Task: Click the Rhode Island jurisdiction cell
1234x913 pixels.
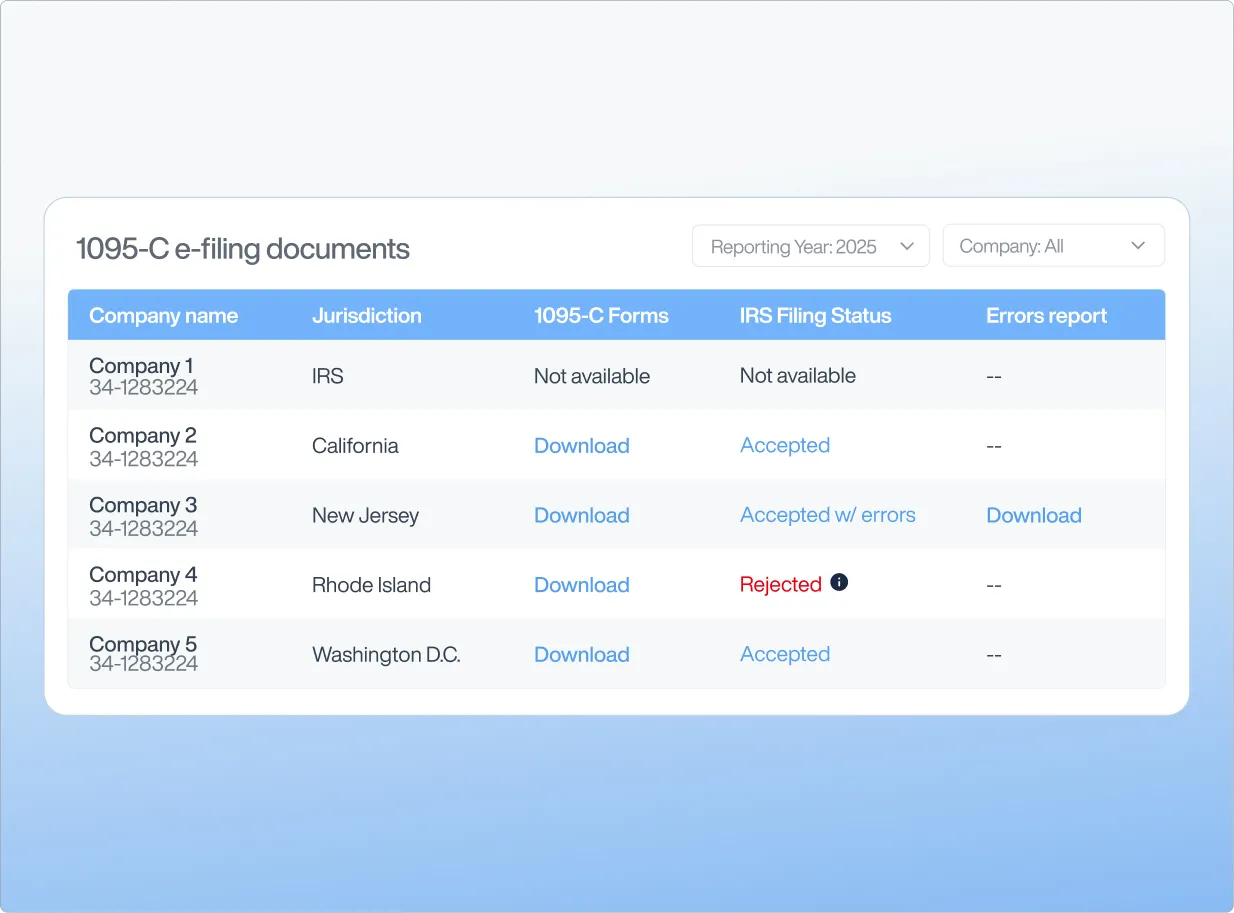Action: tap(372, 585)
